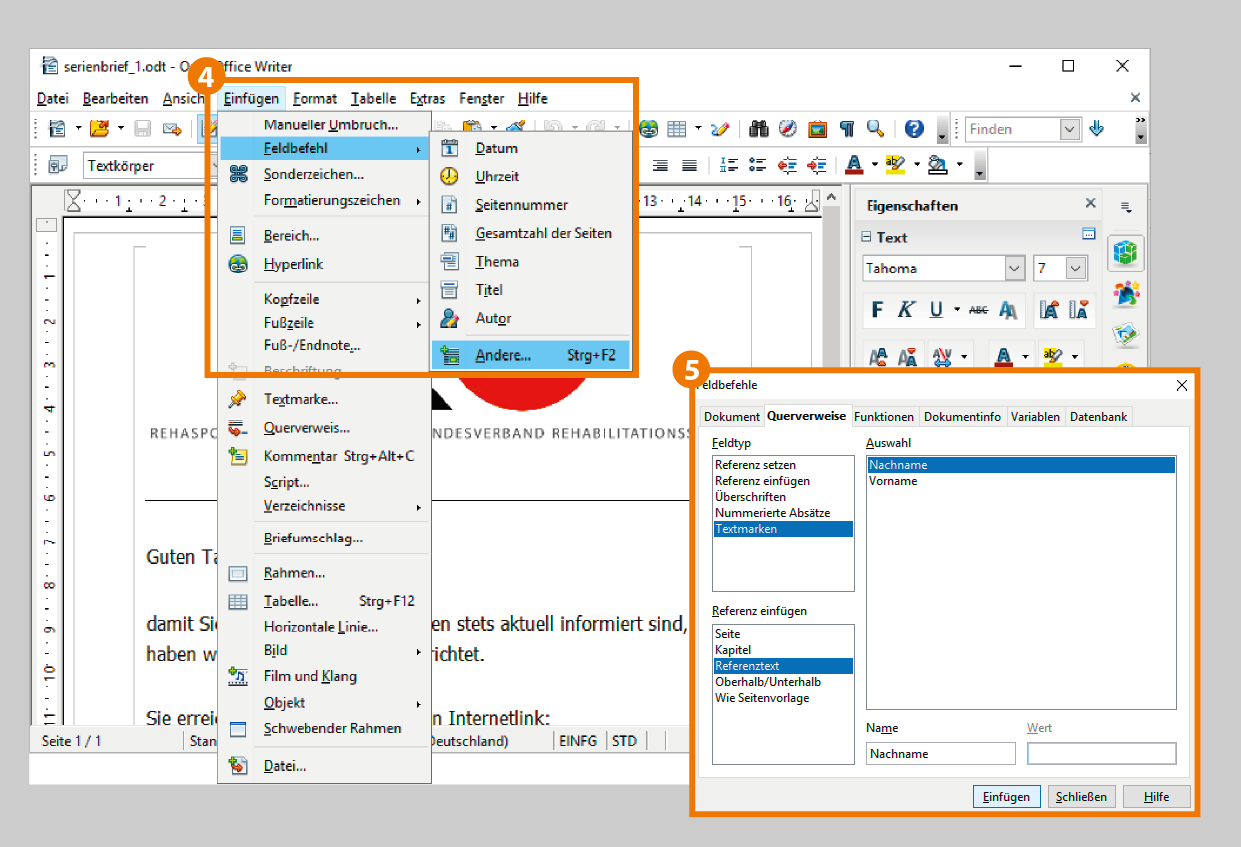Click the Schließen button

click(1081, 797)
